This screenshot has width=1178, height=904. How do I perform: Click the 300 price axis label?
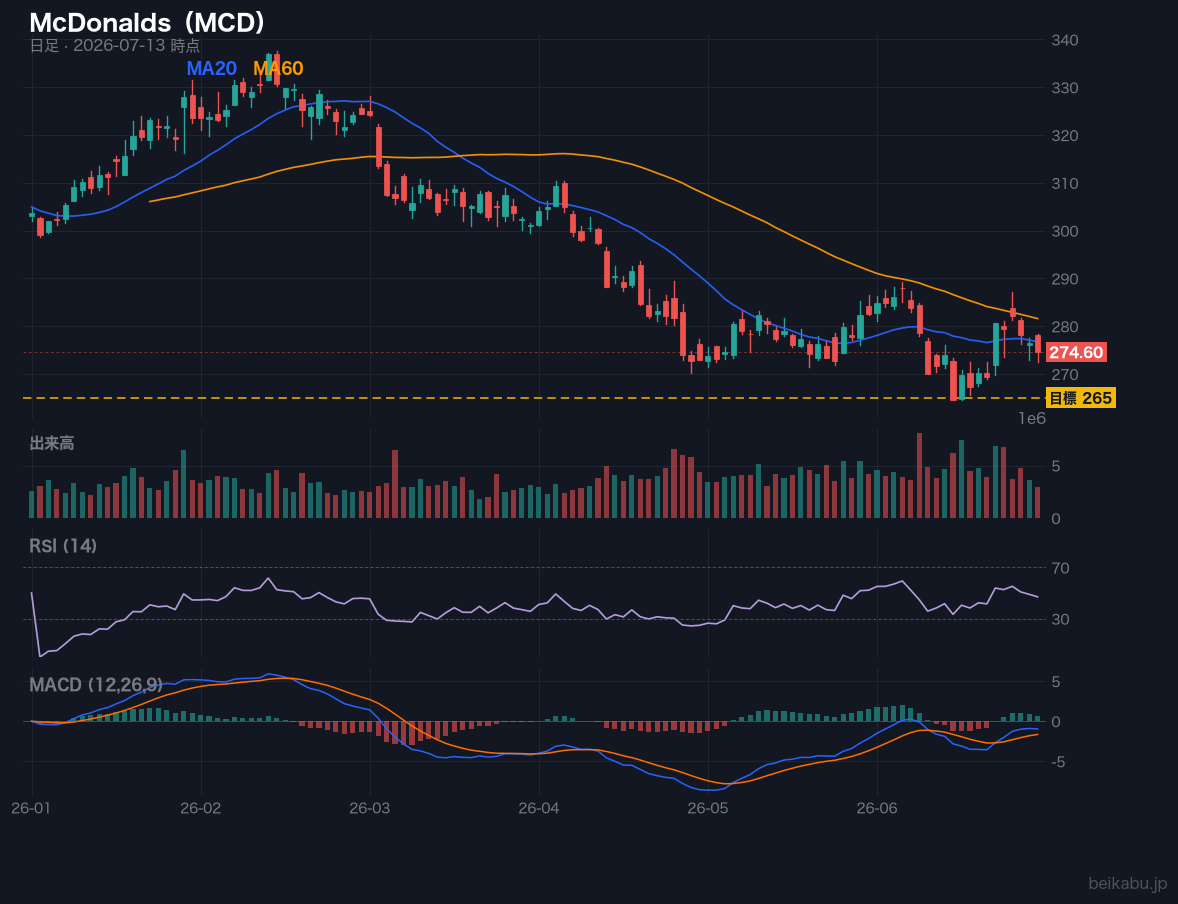[1065, 231]
